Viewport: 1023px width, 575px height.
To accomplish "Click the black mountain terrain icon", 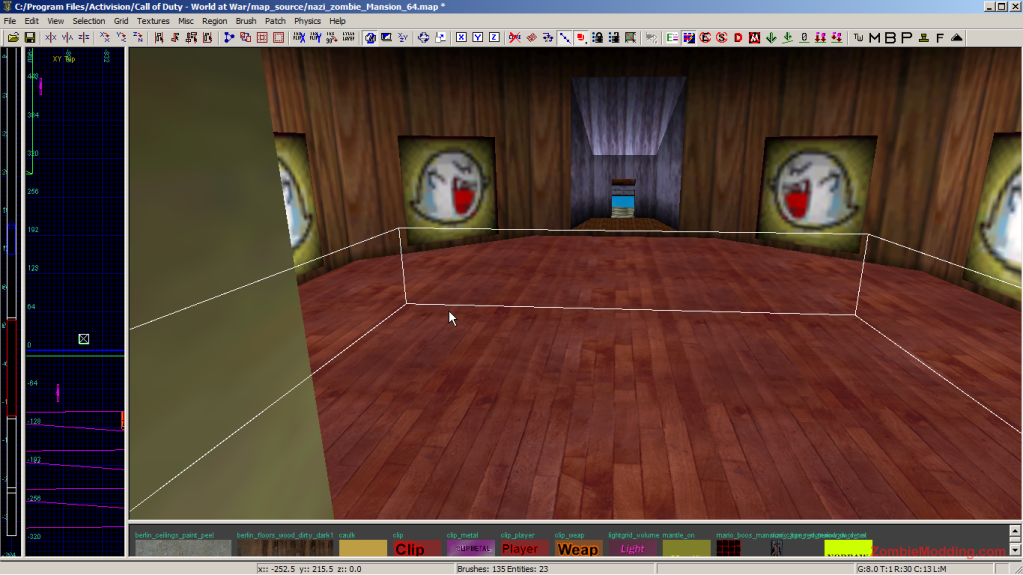I will (956, 38).
